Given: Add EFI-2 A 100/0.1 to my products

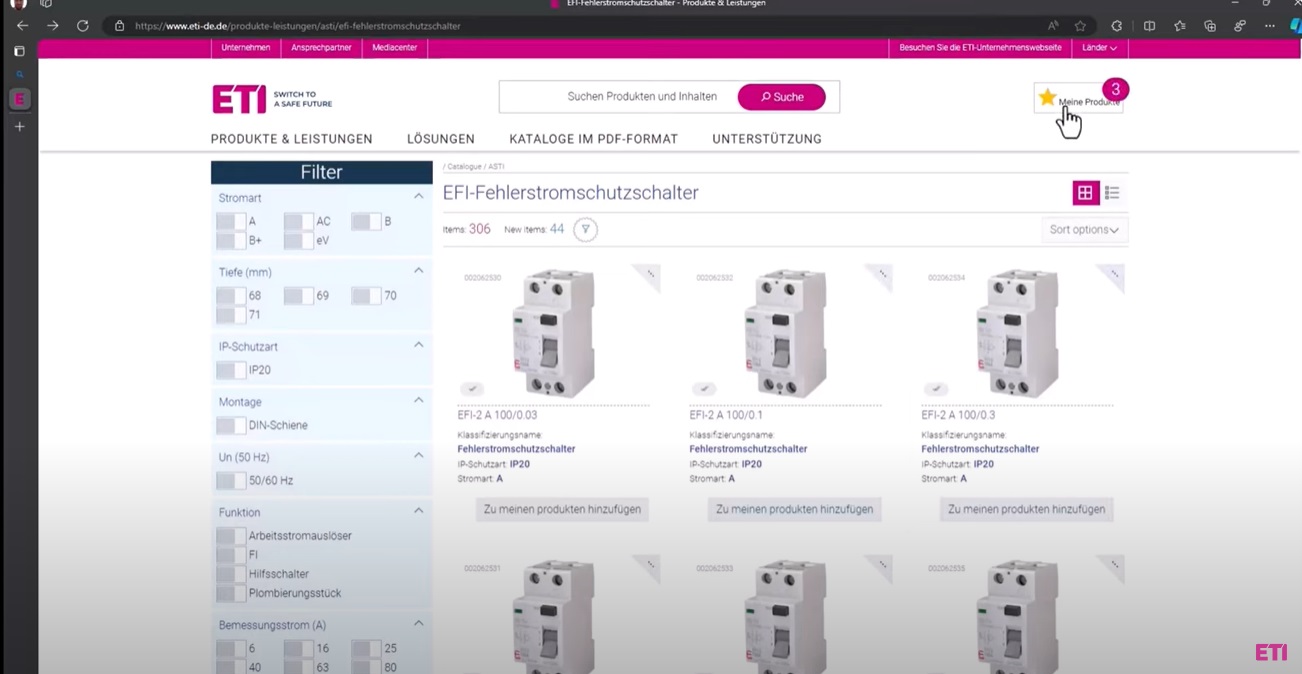Looking at the screenshot, I should point(794,509).
